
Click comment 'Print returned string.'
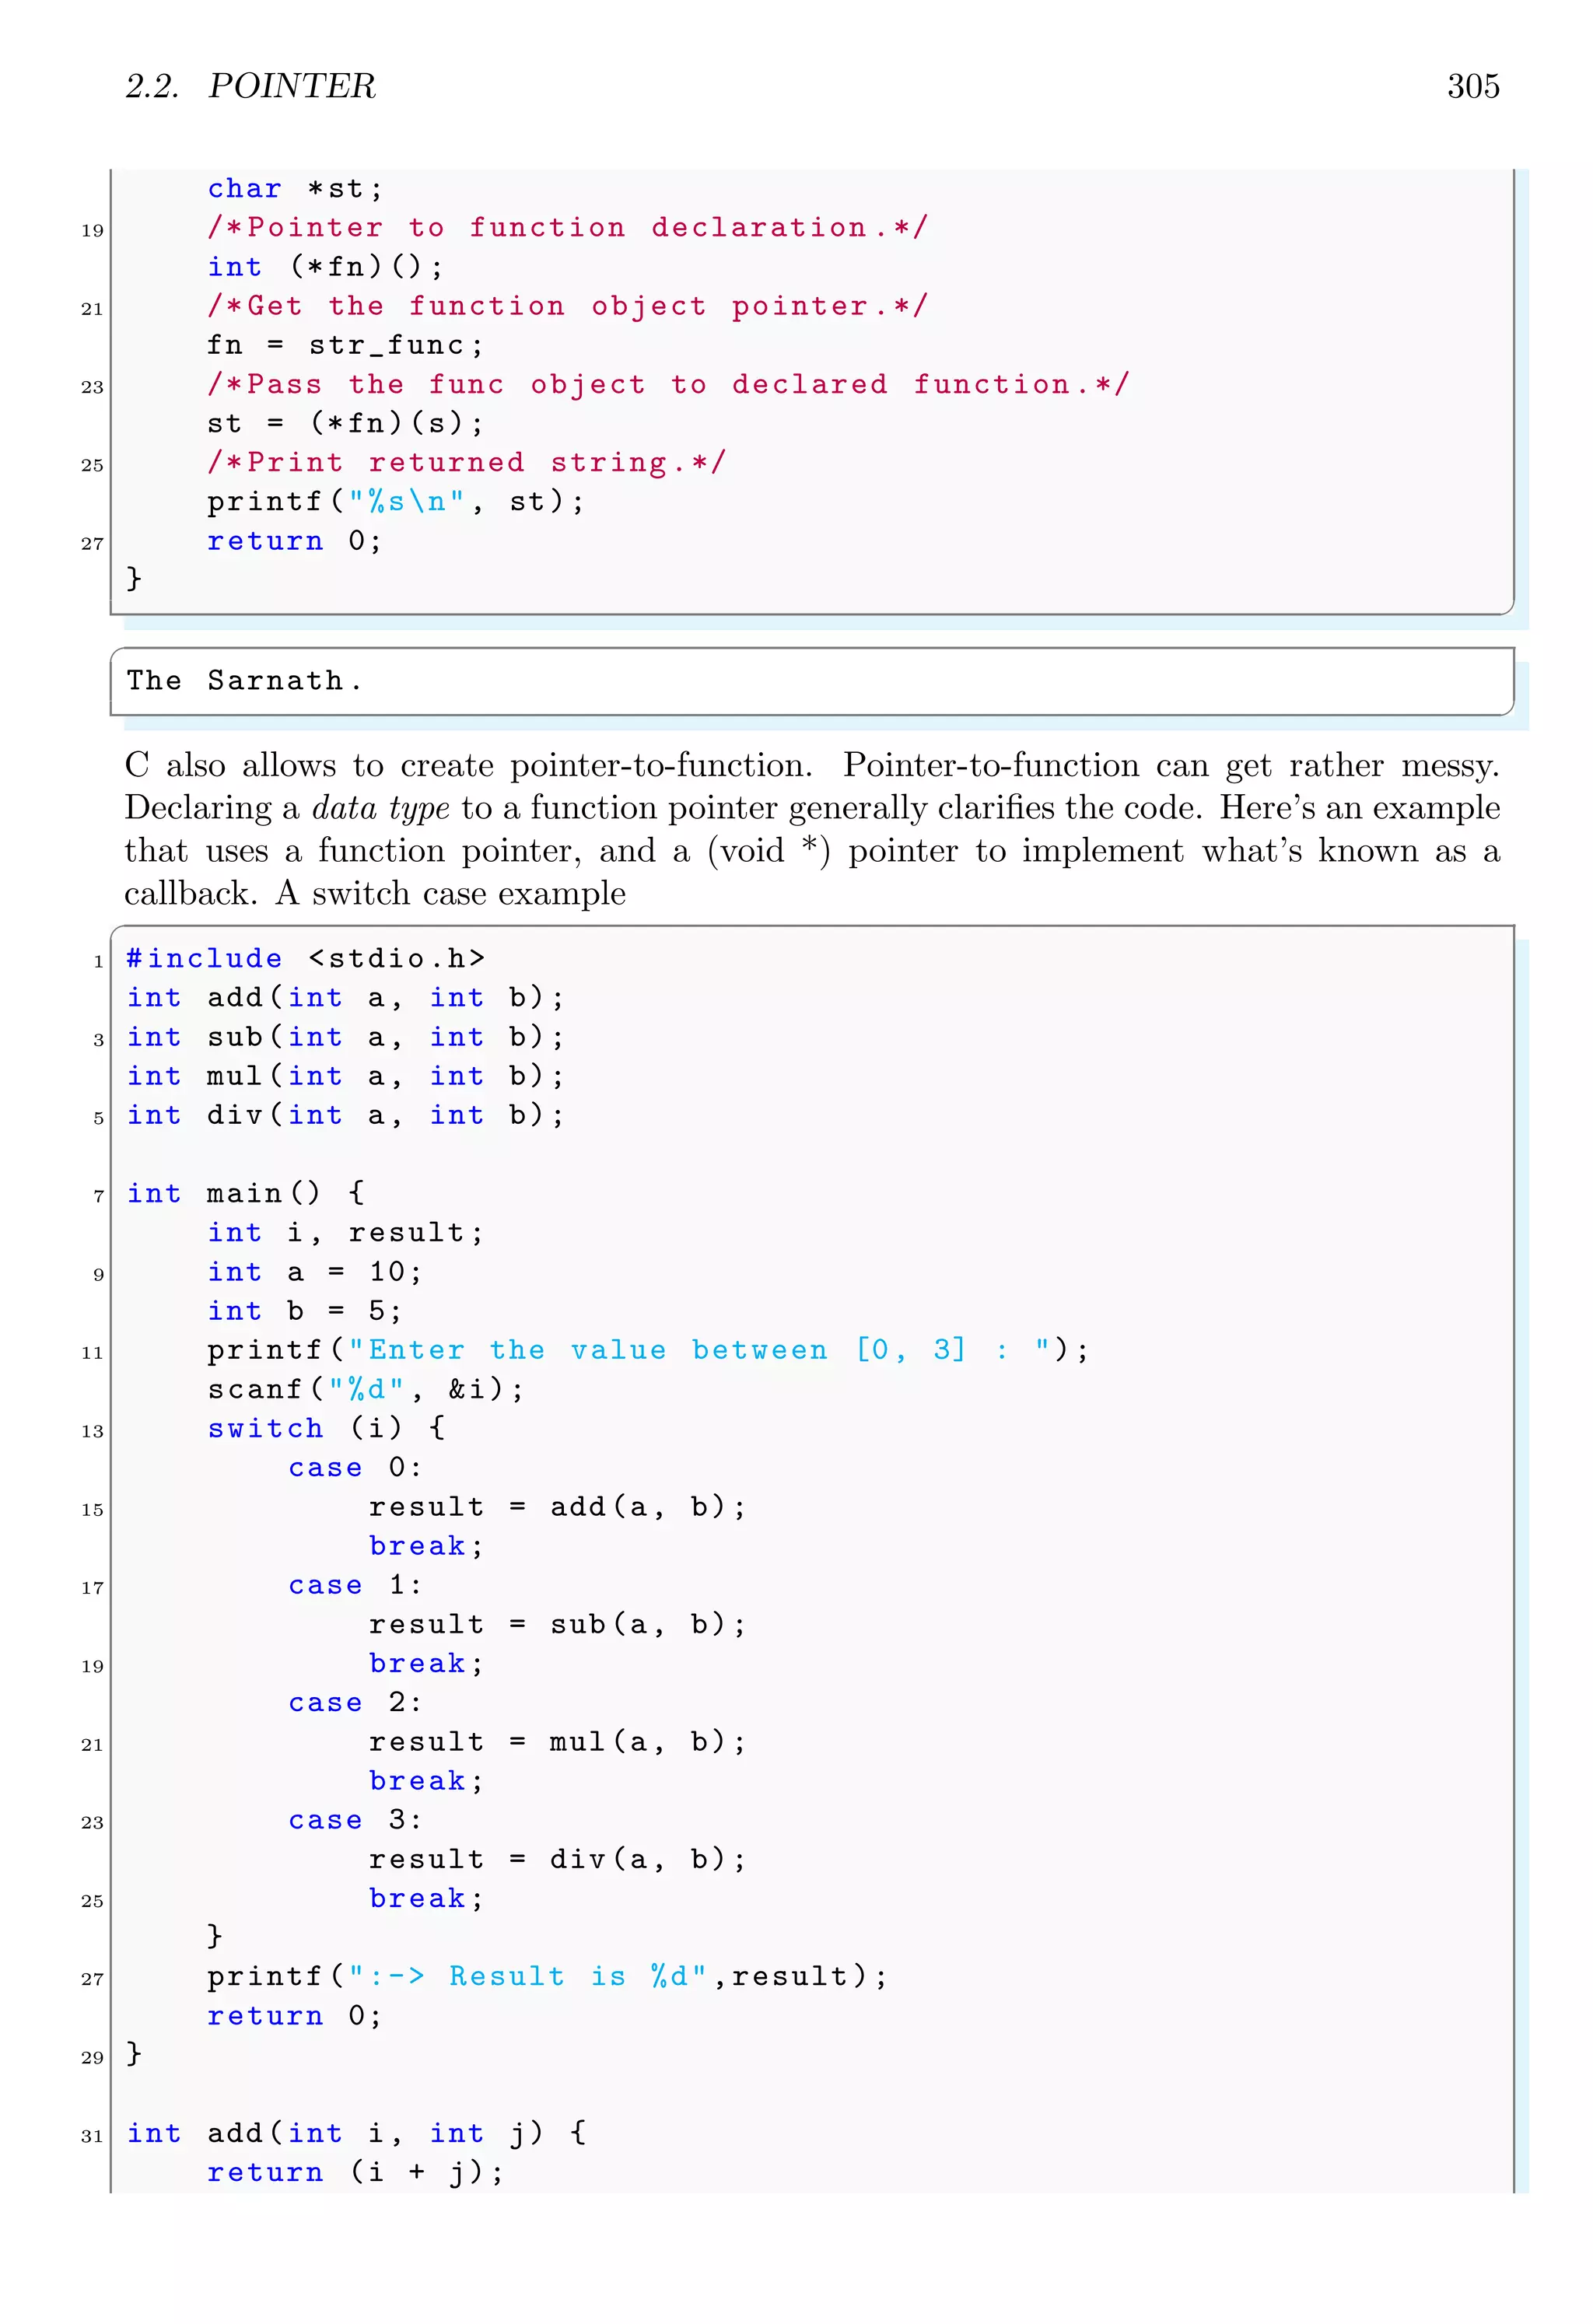click(x=467, y=461)
